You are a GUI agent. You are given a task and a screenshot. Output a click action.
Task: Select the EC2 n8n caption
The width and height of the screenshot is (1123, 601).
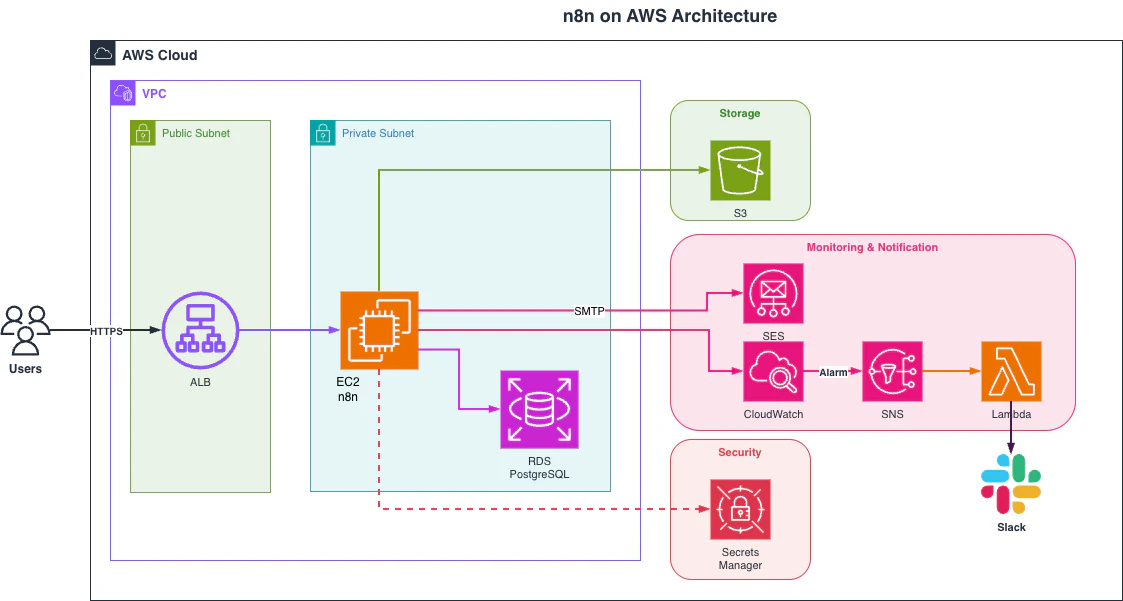point(348,390)
